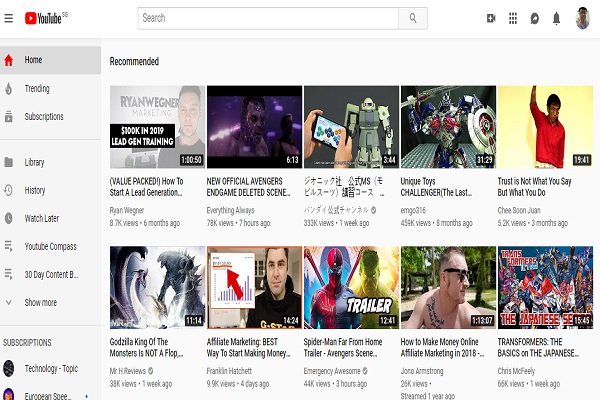
Task: Open Ryan Wegner lead gen training thumbnail
Action: pos(157,127)
